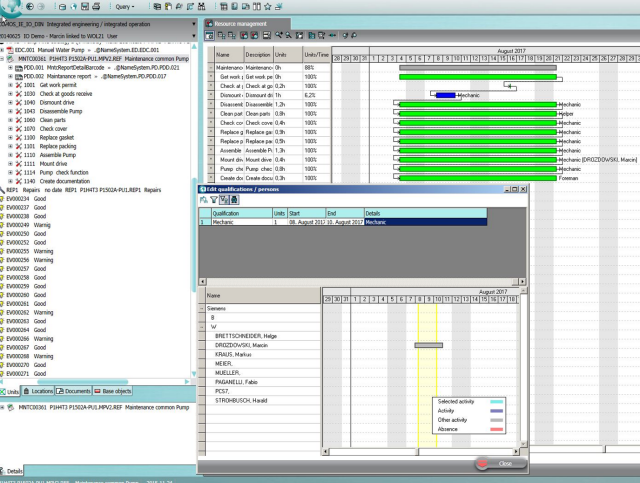Click the binoculars search icon
This screenshot has width=640, height=483.
click(x=202, y=7)
